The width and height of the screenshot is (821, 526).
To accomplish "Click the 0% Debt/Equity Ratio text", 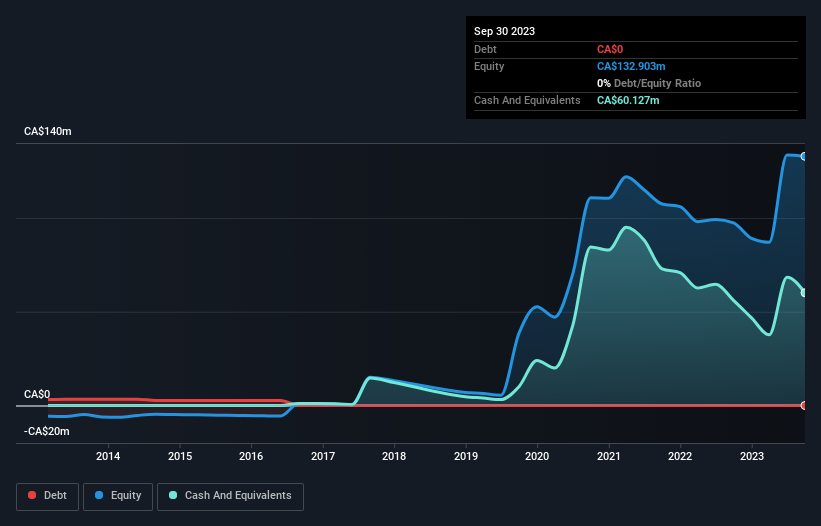I will (649, 83).
